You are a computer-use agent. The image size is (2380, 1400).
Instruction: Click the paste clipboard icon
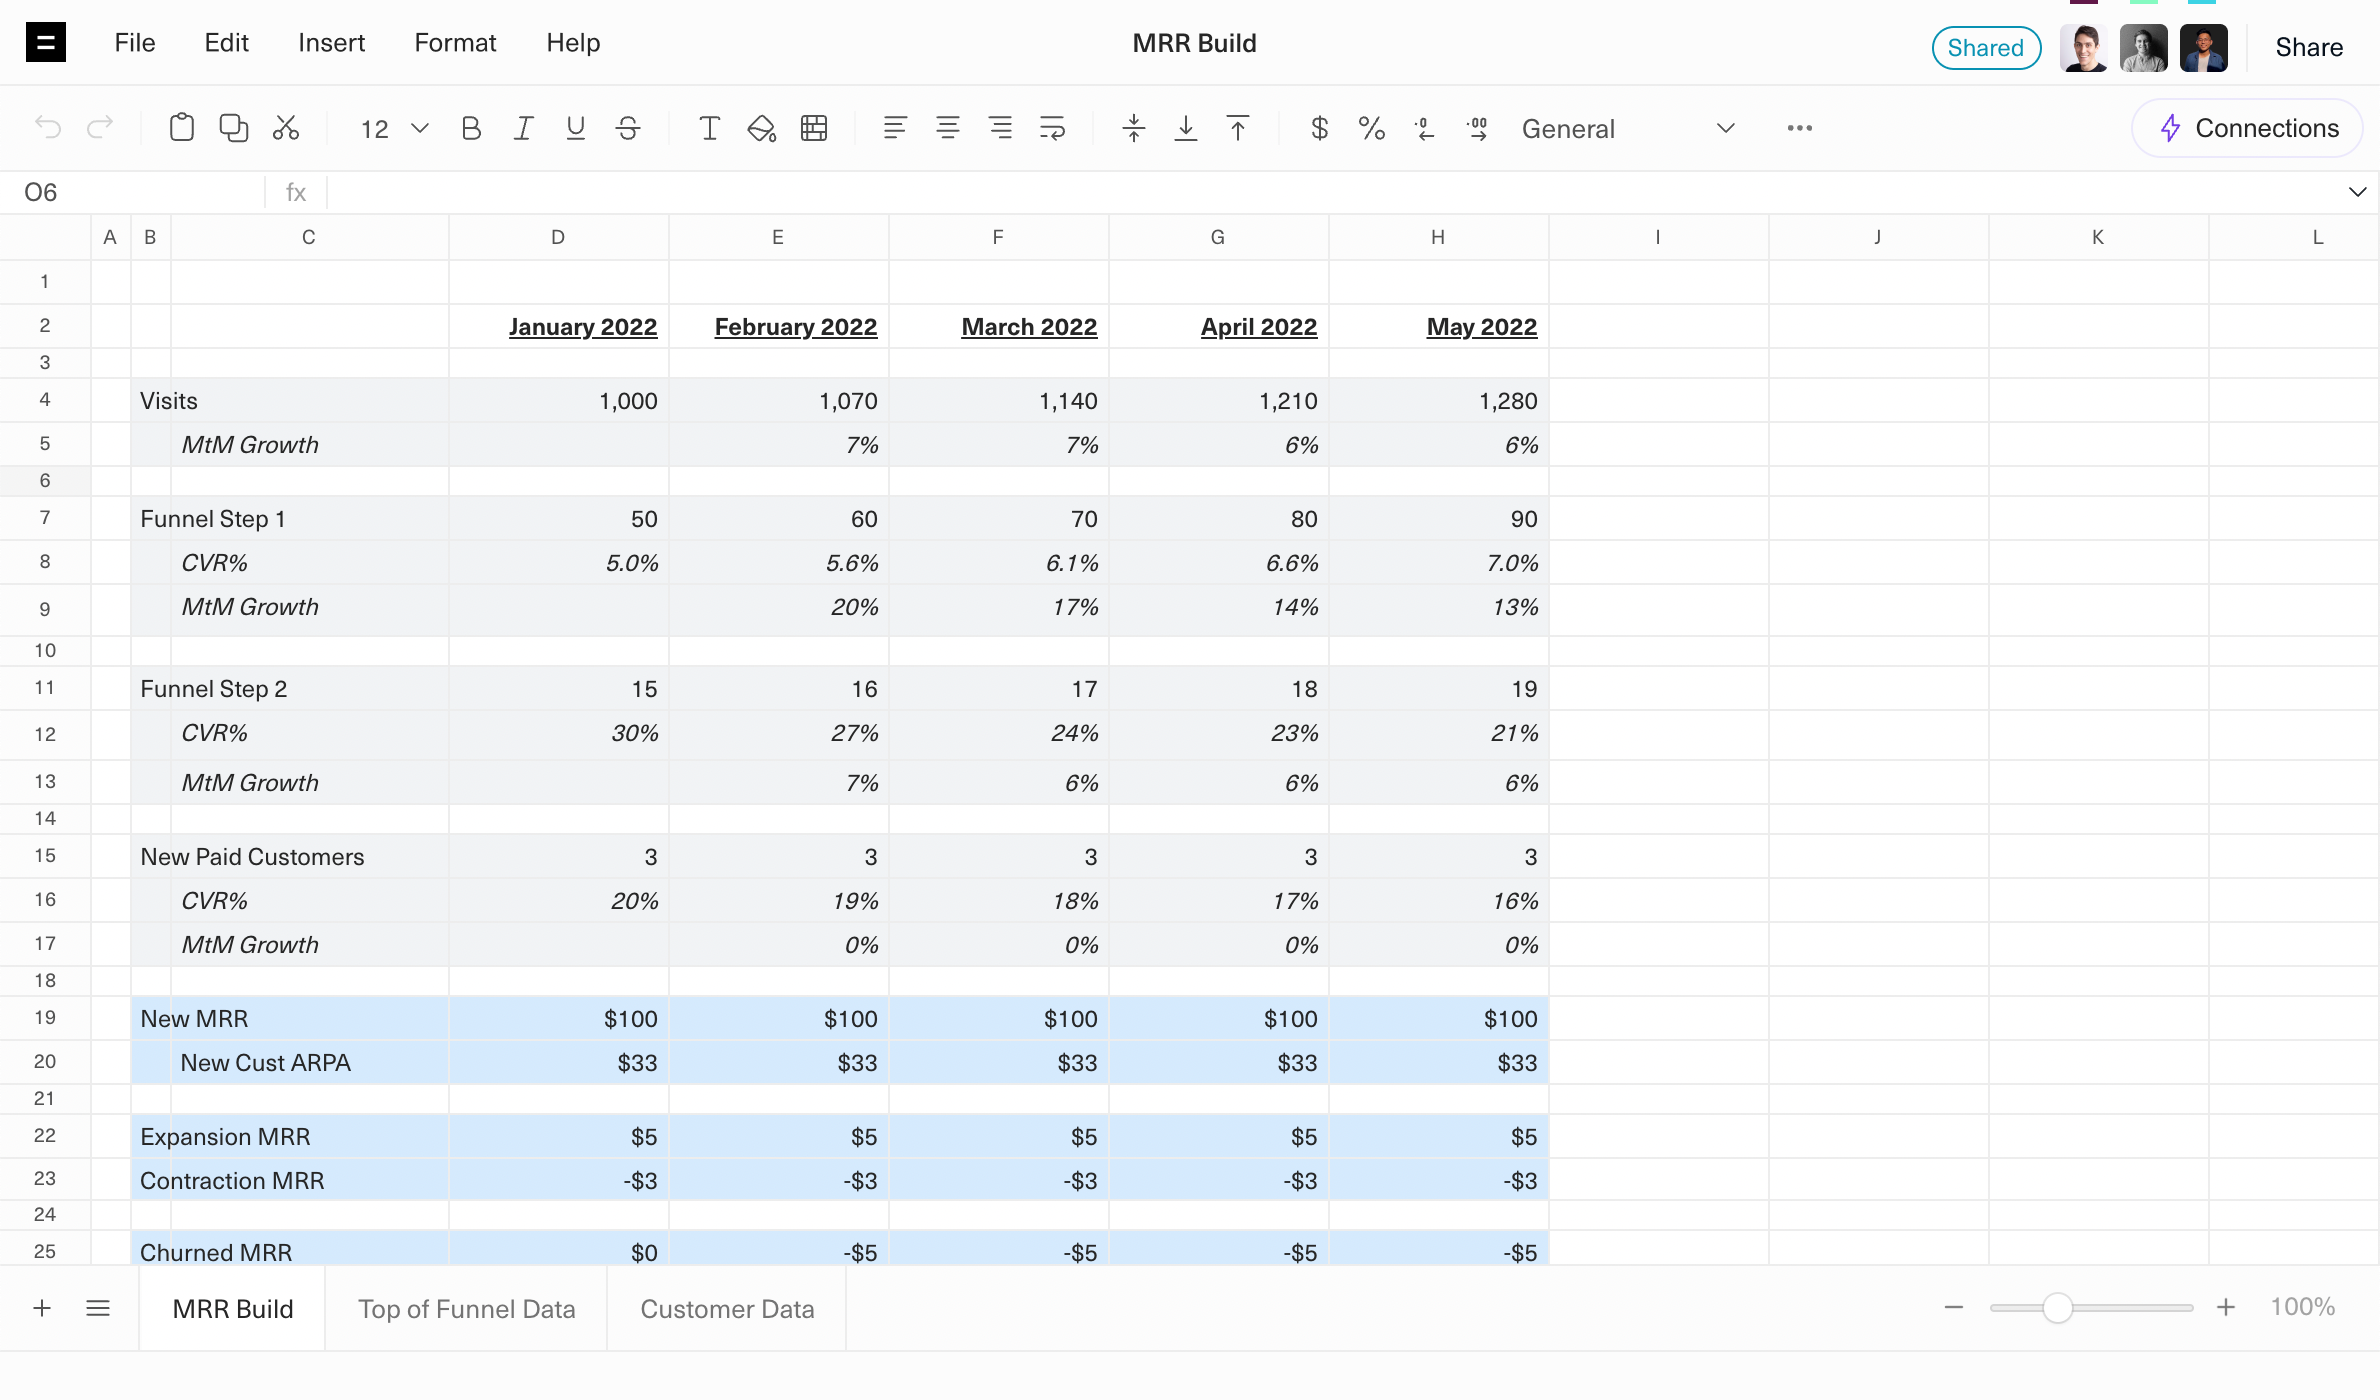(181, 128)
